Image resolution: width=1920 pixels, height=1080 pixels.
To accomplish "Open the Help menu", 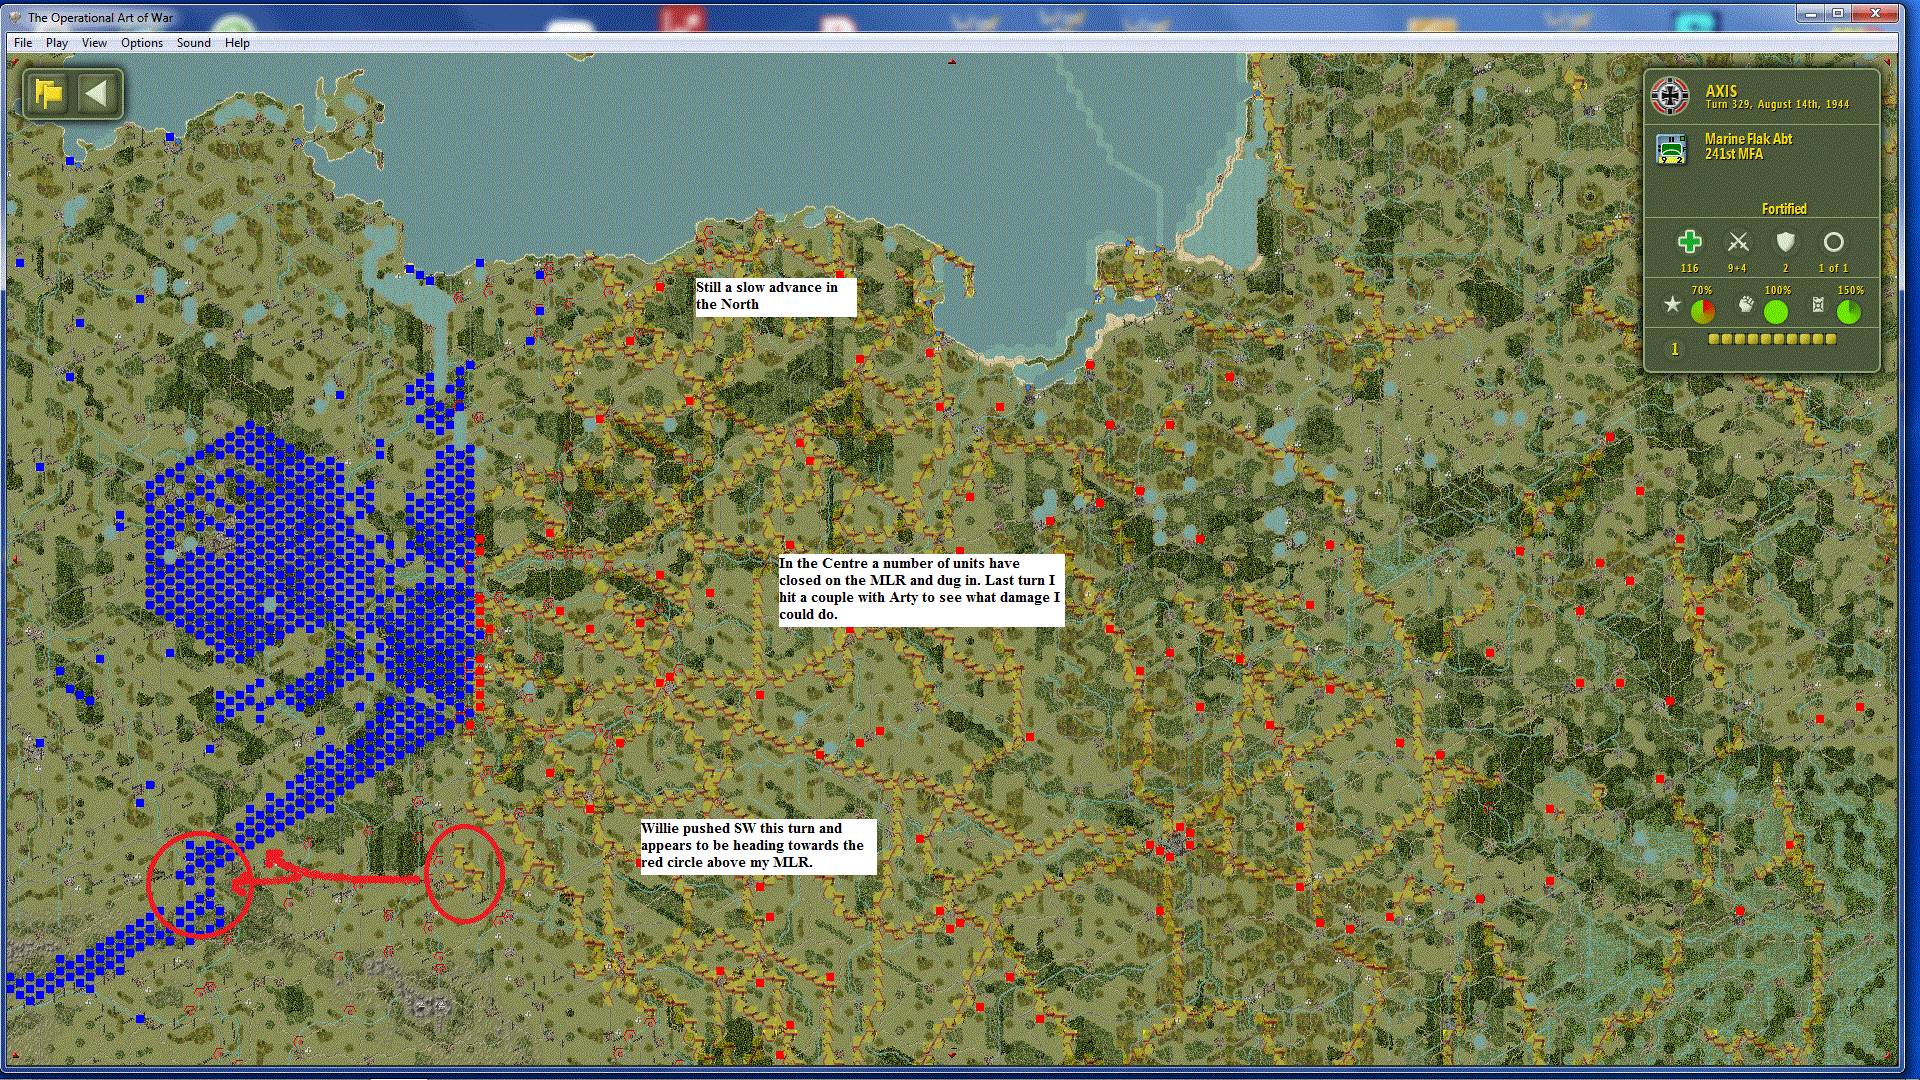I will (237, 43).
